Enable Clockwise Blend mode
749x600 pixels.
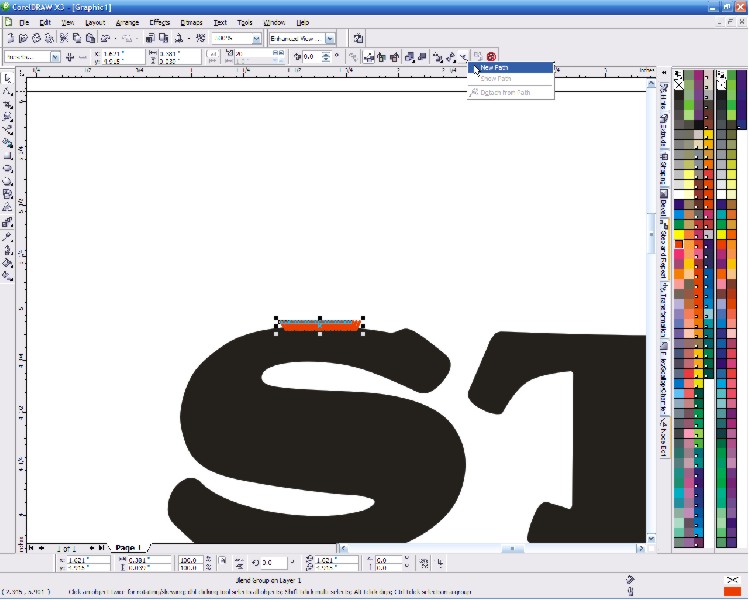pos(381,57)
